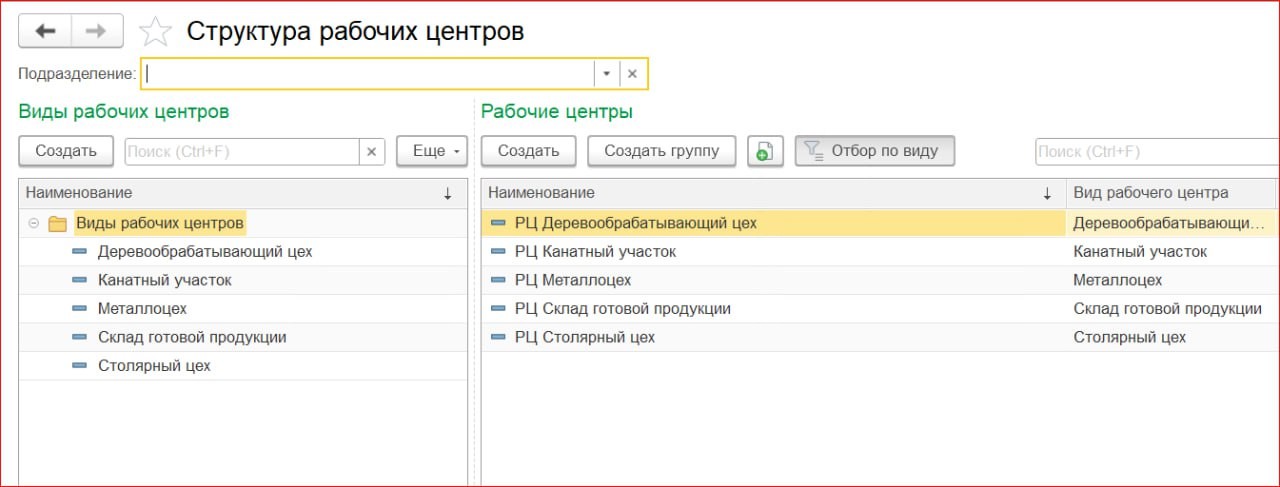
Task: Open the Еще menu
Action: pos(432,151)
